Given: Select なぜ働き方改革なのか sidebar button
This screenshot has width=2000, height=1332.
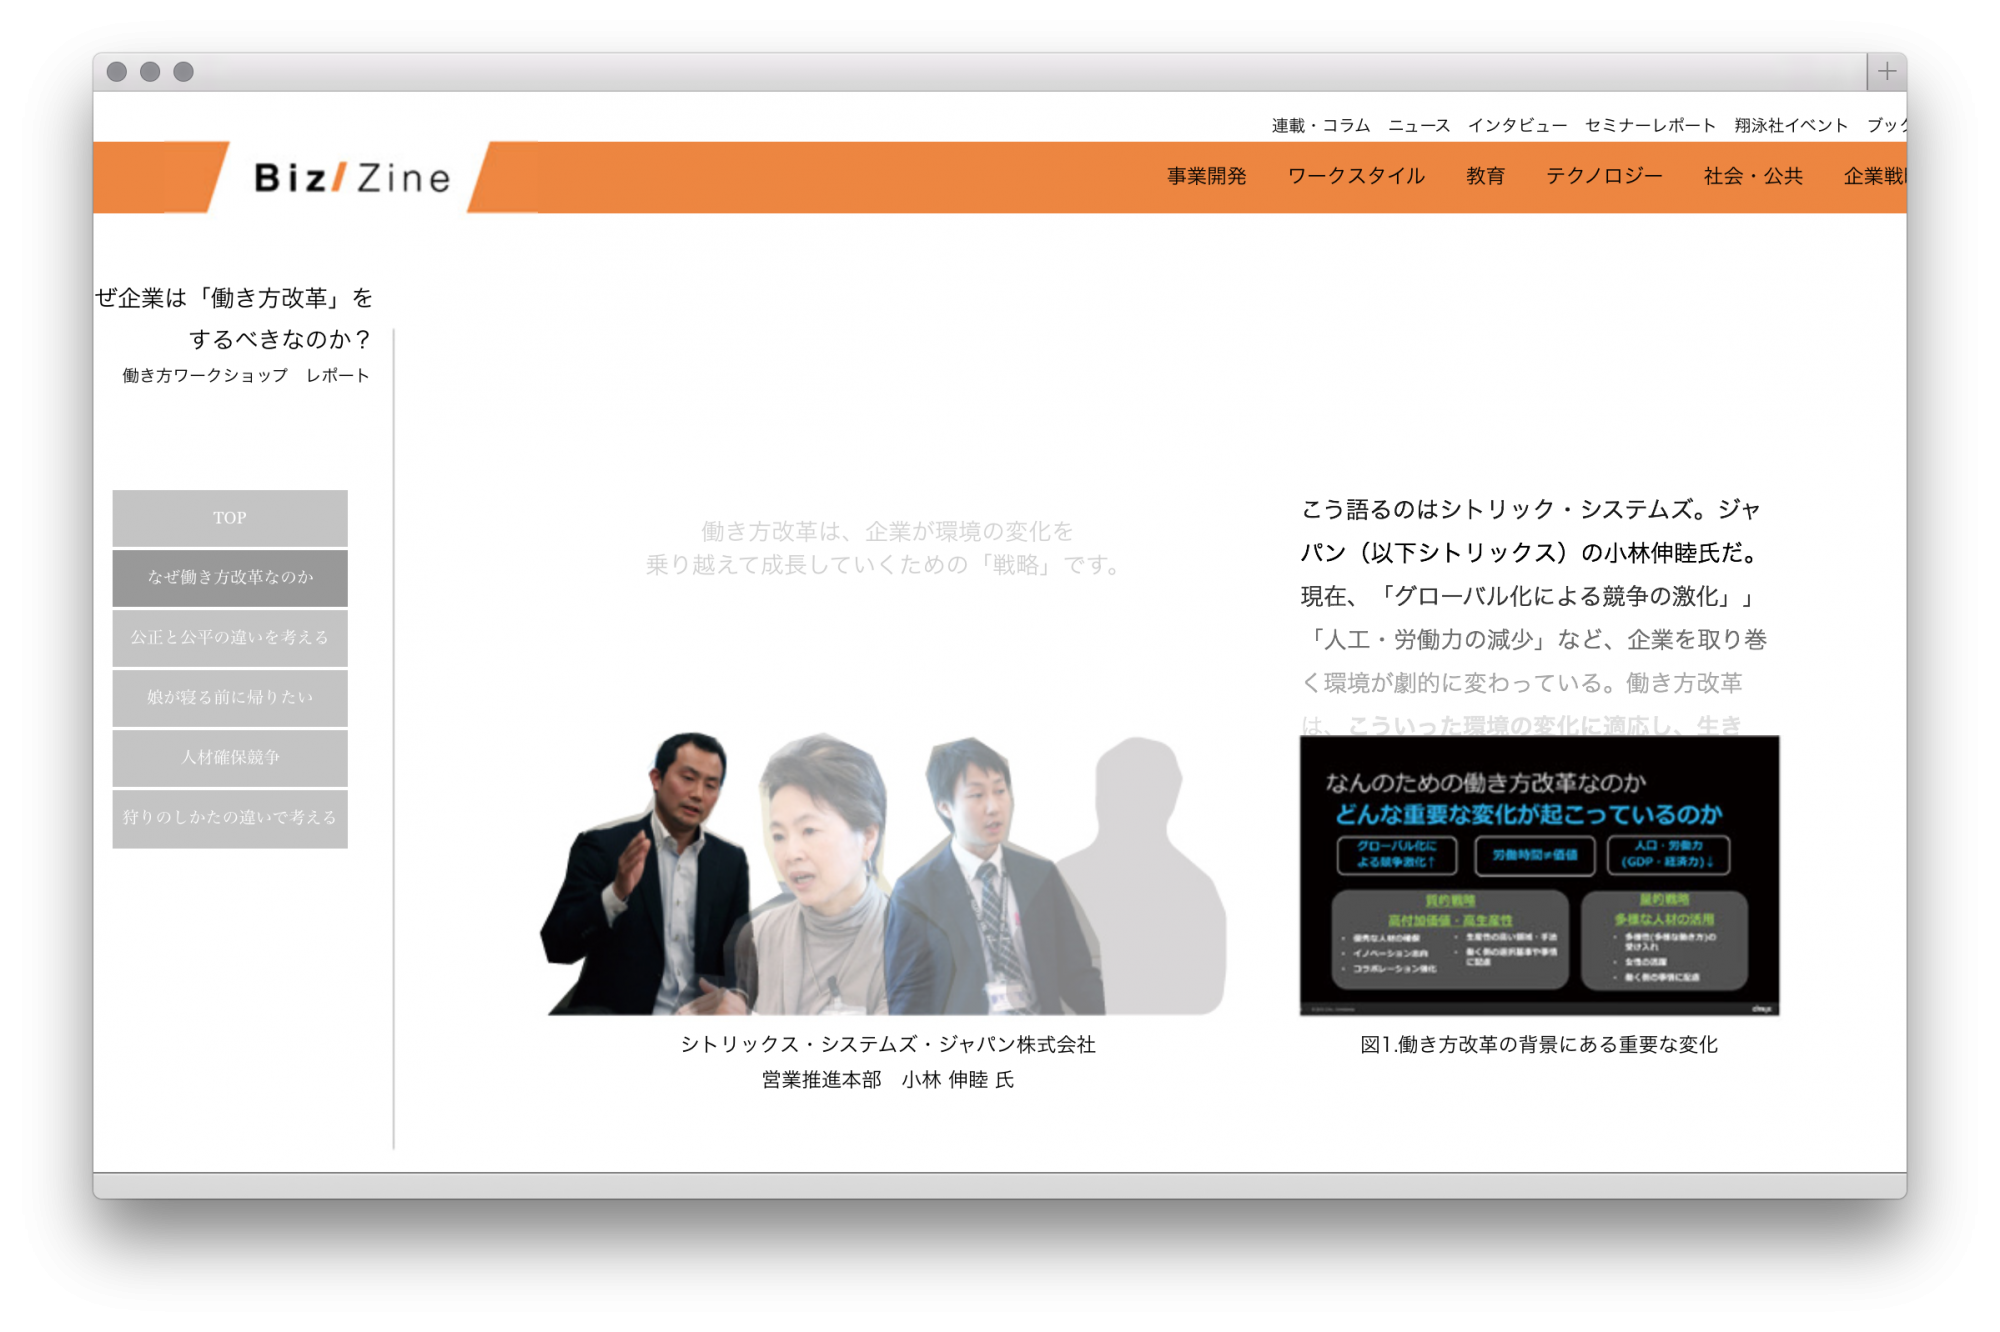Looking at the screenshot, I should coord(230,577).
